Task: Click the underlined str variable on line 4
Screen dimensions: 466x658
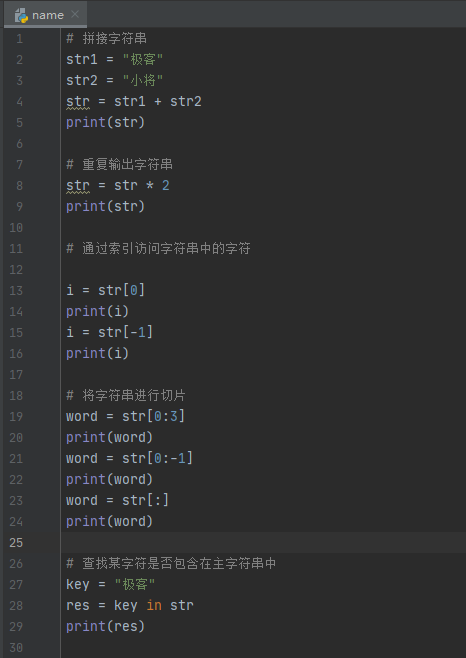Action: pos(78,102)
